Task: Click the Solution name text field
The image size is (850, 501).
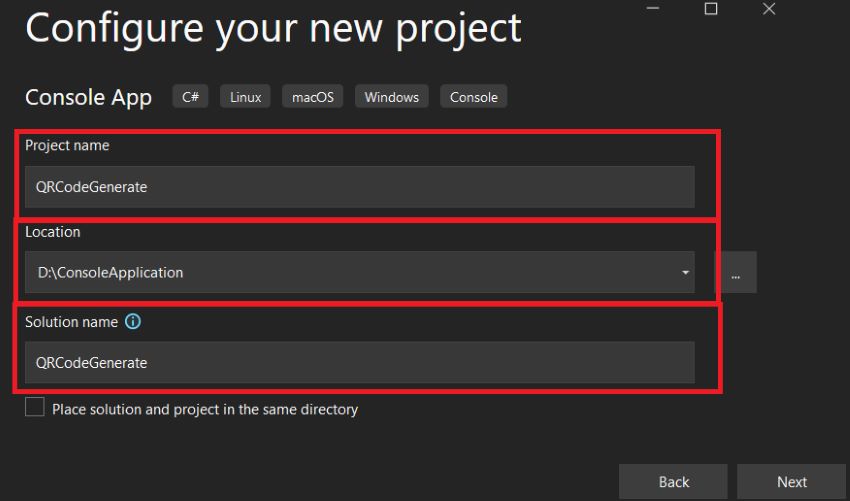Action: (x=359, y=363)
